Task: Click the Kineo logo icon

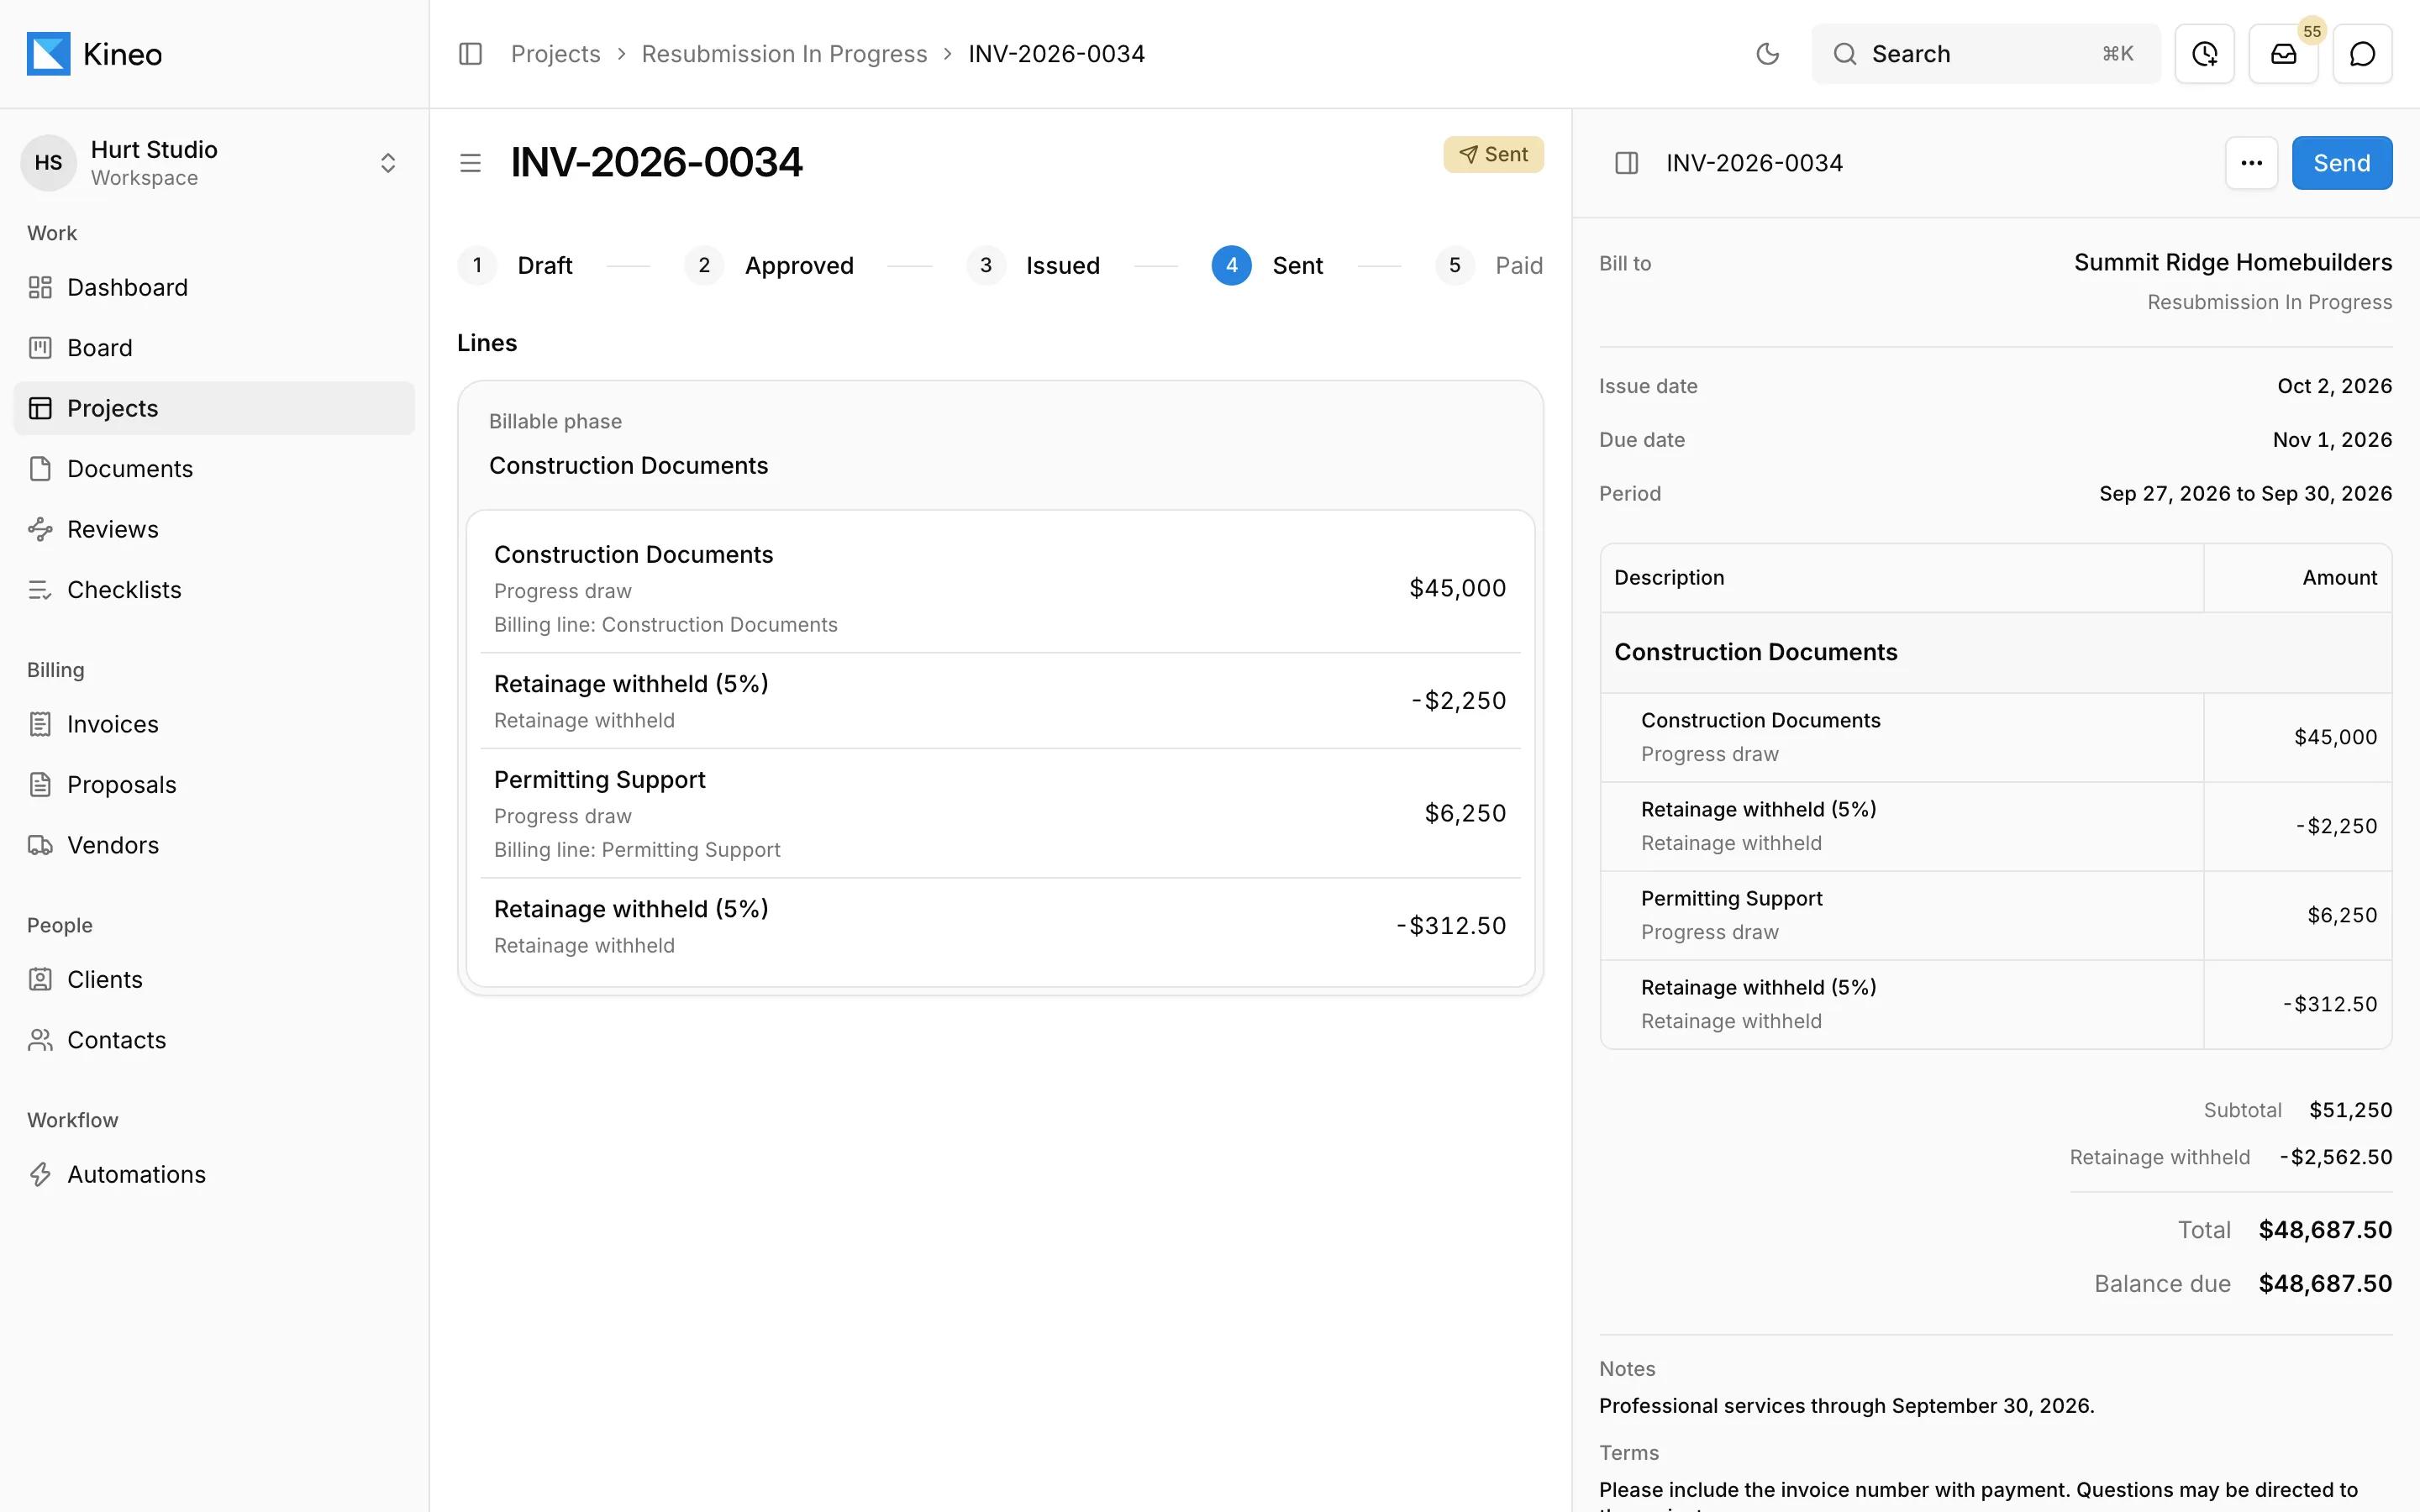Action: tap(48, 54)
